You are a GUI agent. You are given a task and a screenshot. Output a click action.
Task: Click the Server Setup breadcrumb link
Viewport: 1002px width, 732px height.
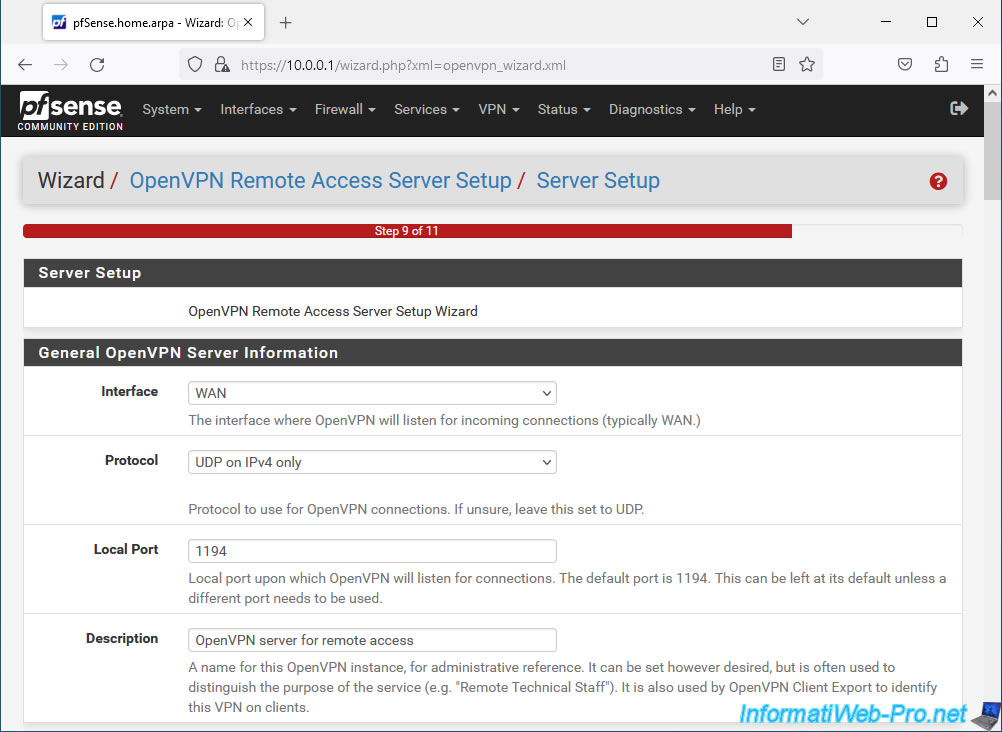click(598, 181)
